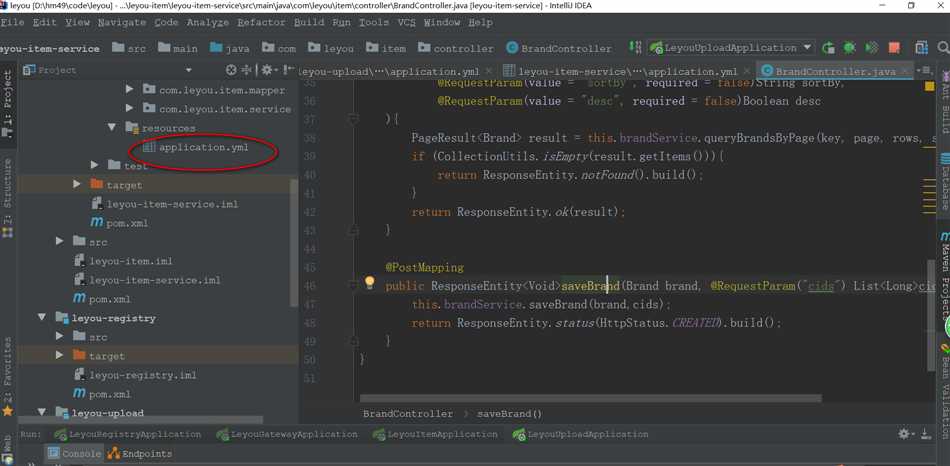Switch to Console tab in Run panel
950x466 pixels.
point(75,453)
